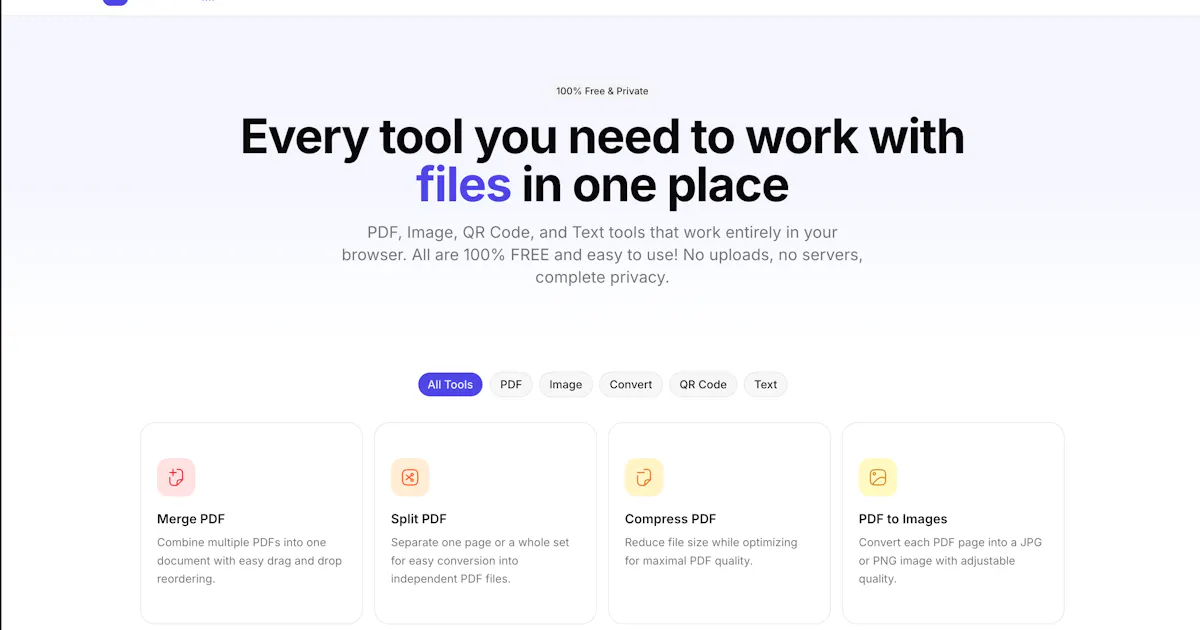Viewport: 1200px width, 630px height.
Task: Select the All Tools filter tab
Action: [x=450, y=384]
